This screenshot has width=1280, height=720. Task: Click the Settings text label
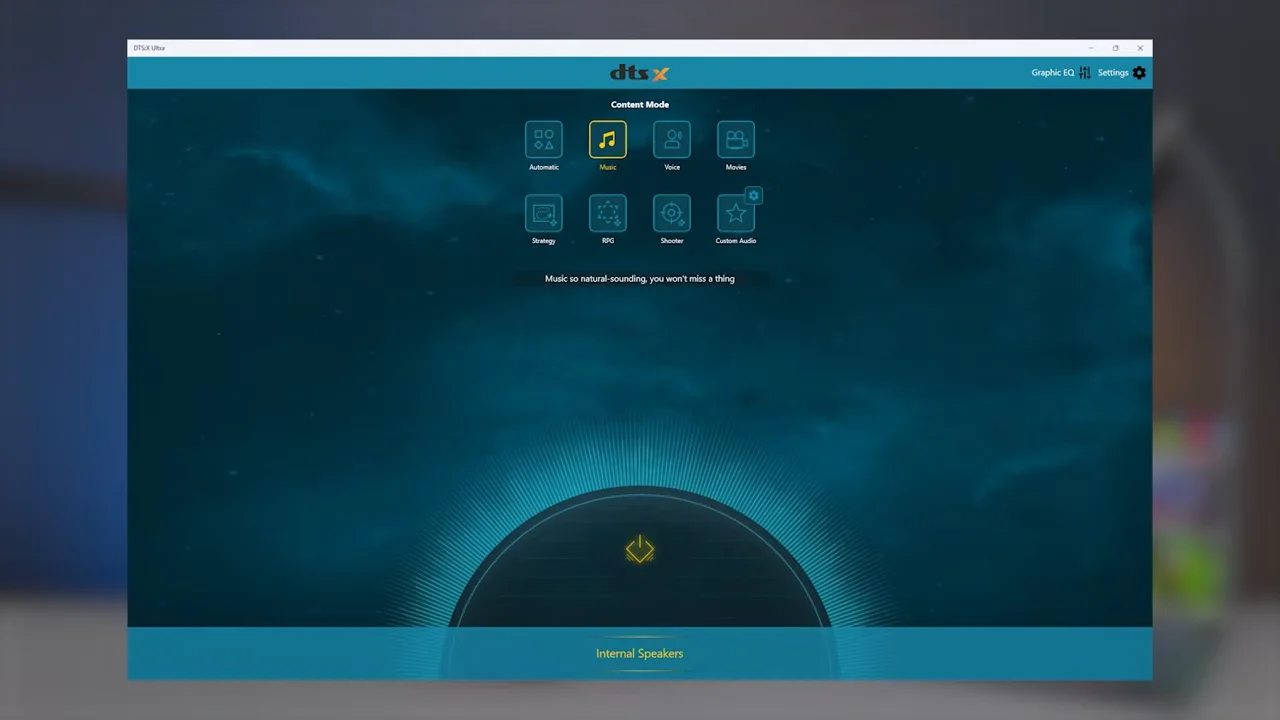click(x=1113, y=73)
